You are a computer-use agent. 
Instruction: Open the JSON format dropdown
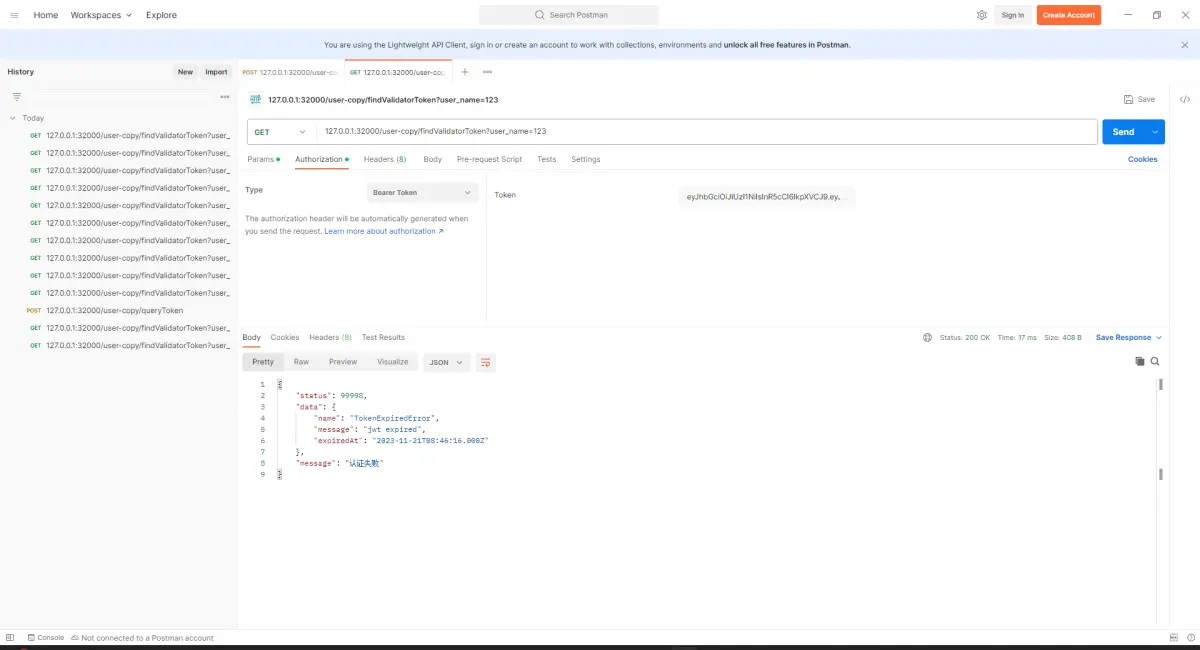click(x=447, y=362)
